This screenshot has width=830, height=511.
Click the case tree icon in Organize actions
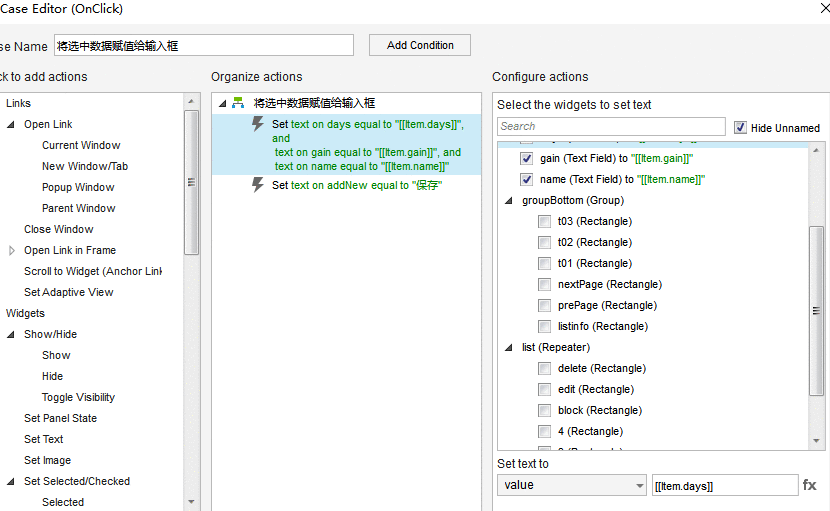pyautogui.click(x=238, y=103)
